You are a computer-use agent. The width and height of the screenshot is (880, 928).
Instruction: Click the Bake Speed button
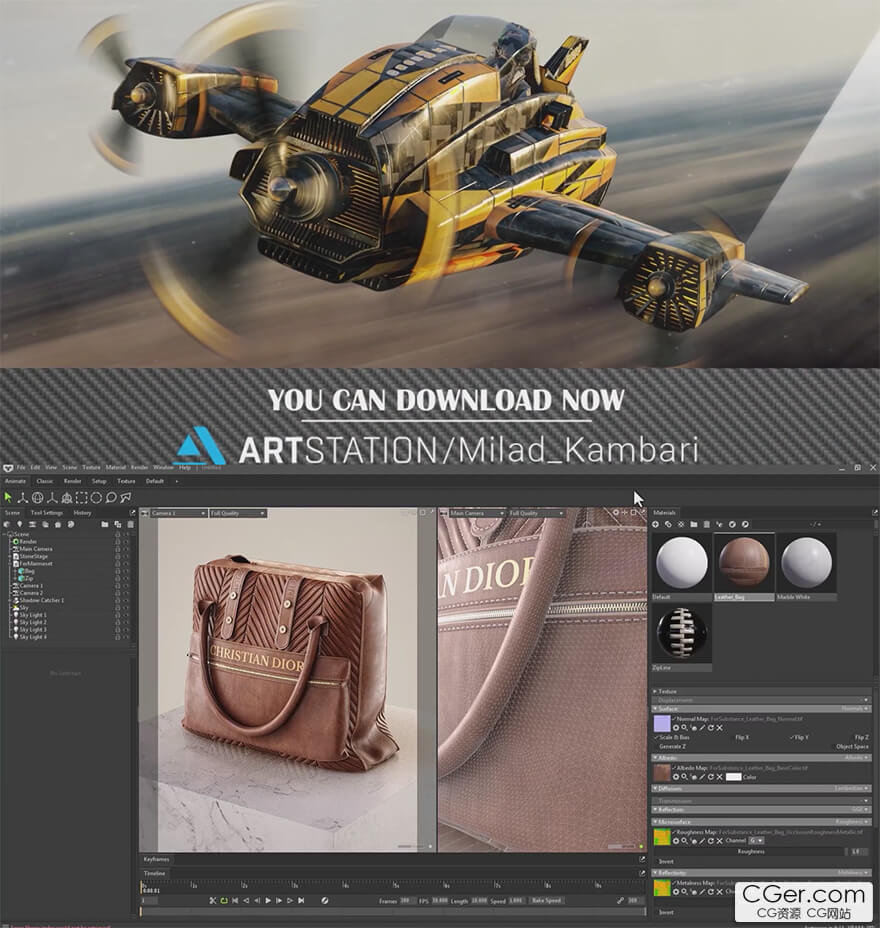coord(546,901)
